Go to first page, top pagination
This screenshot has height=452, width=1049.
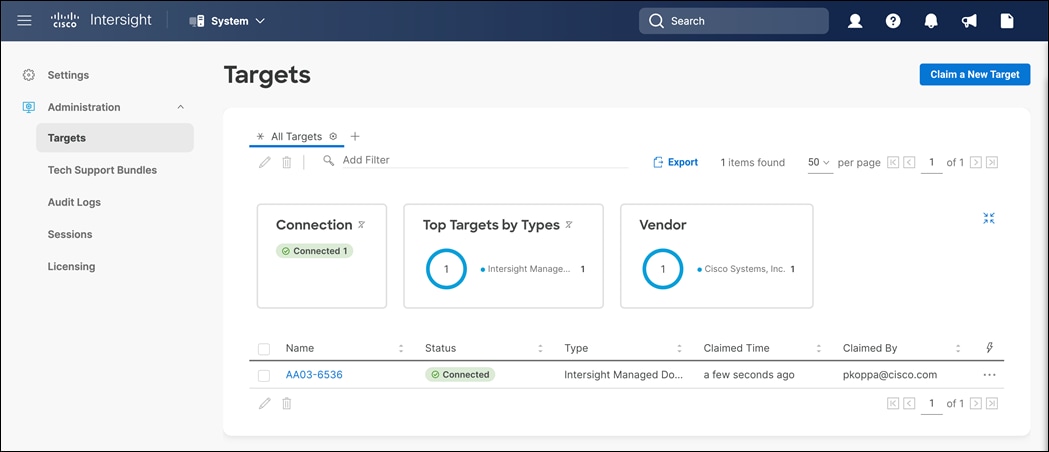(892, 162)
